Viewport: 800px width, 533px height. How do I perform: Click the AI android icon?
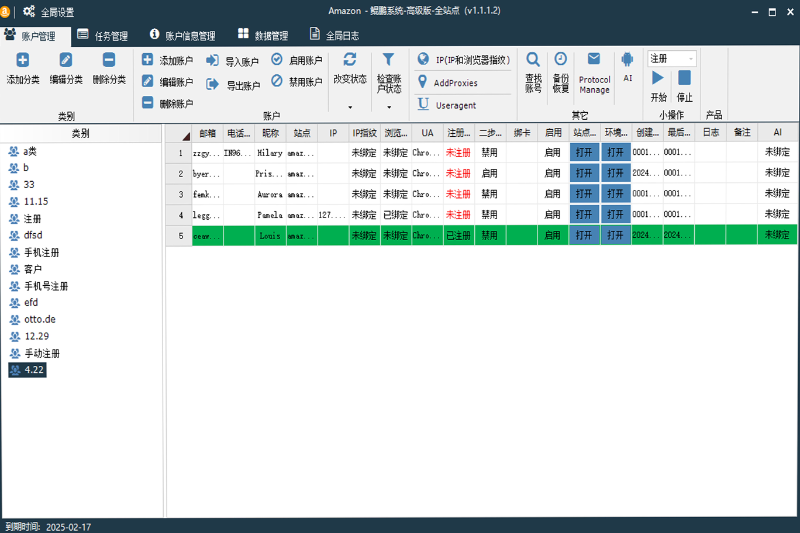627,60
